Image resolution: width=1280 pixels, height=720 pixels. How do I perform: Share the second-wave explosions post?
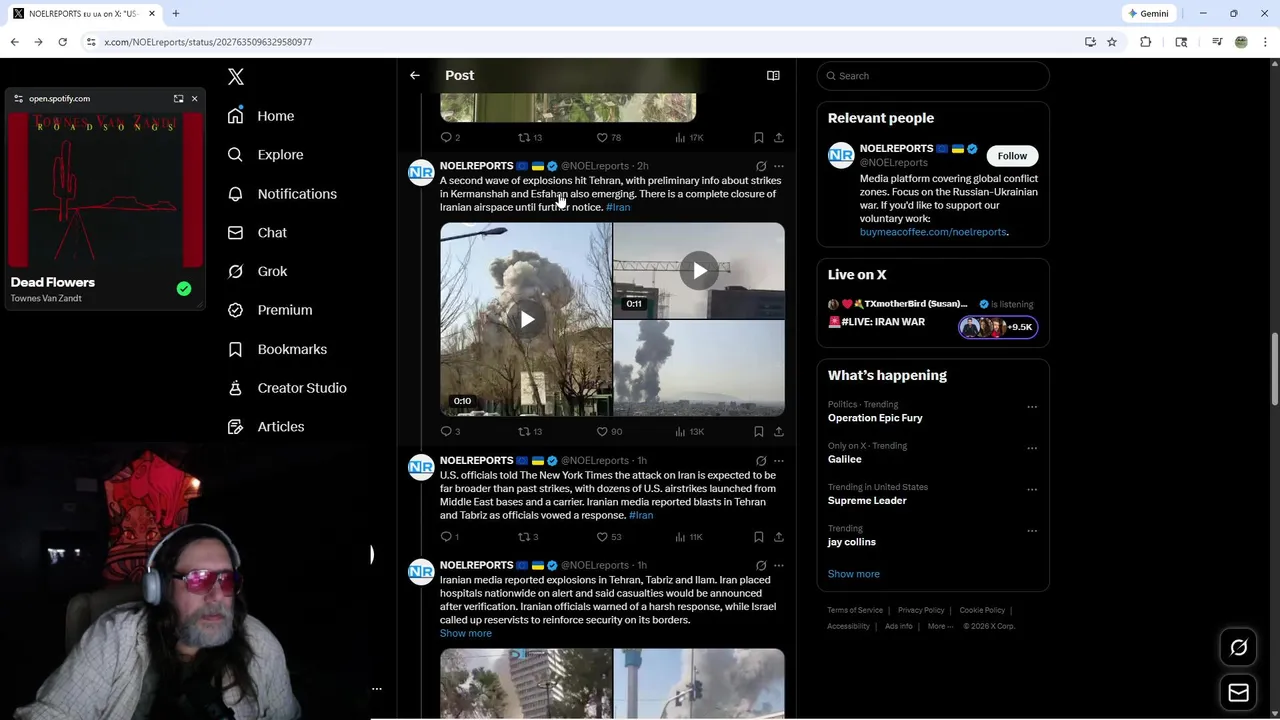779,432
